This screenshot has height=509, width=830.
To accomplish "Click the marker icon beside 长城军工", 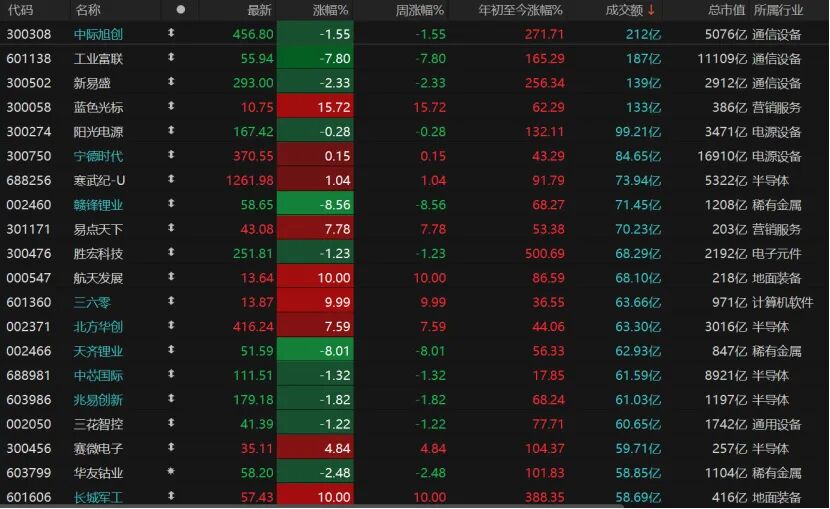I will (170, 496).
